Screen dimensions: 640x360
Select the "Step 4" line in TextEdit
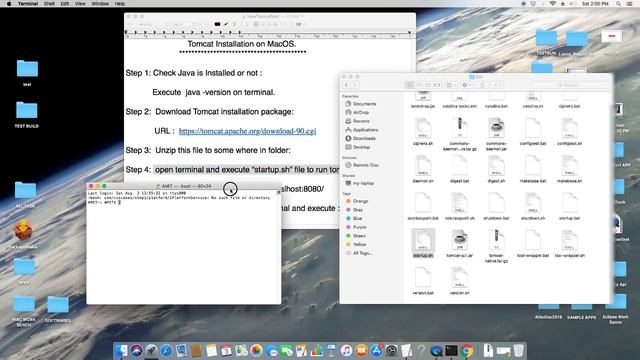(232, 169)
